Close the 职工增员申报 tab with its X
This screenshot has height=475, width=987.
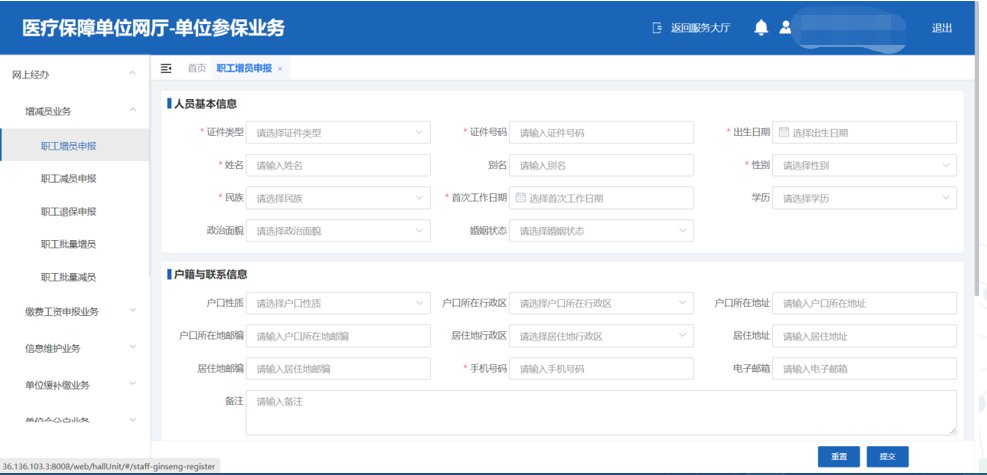pyautogui.click(x=280, y=68)
